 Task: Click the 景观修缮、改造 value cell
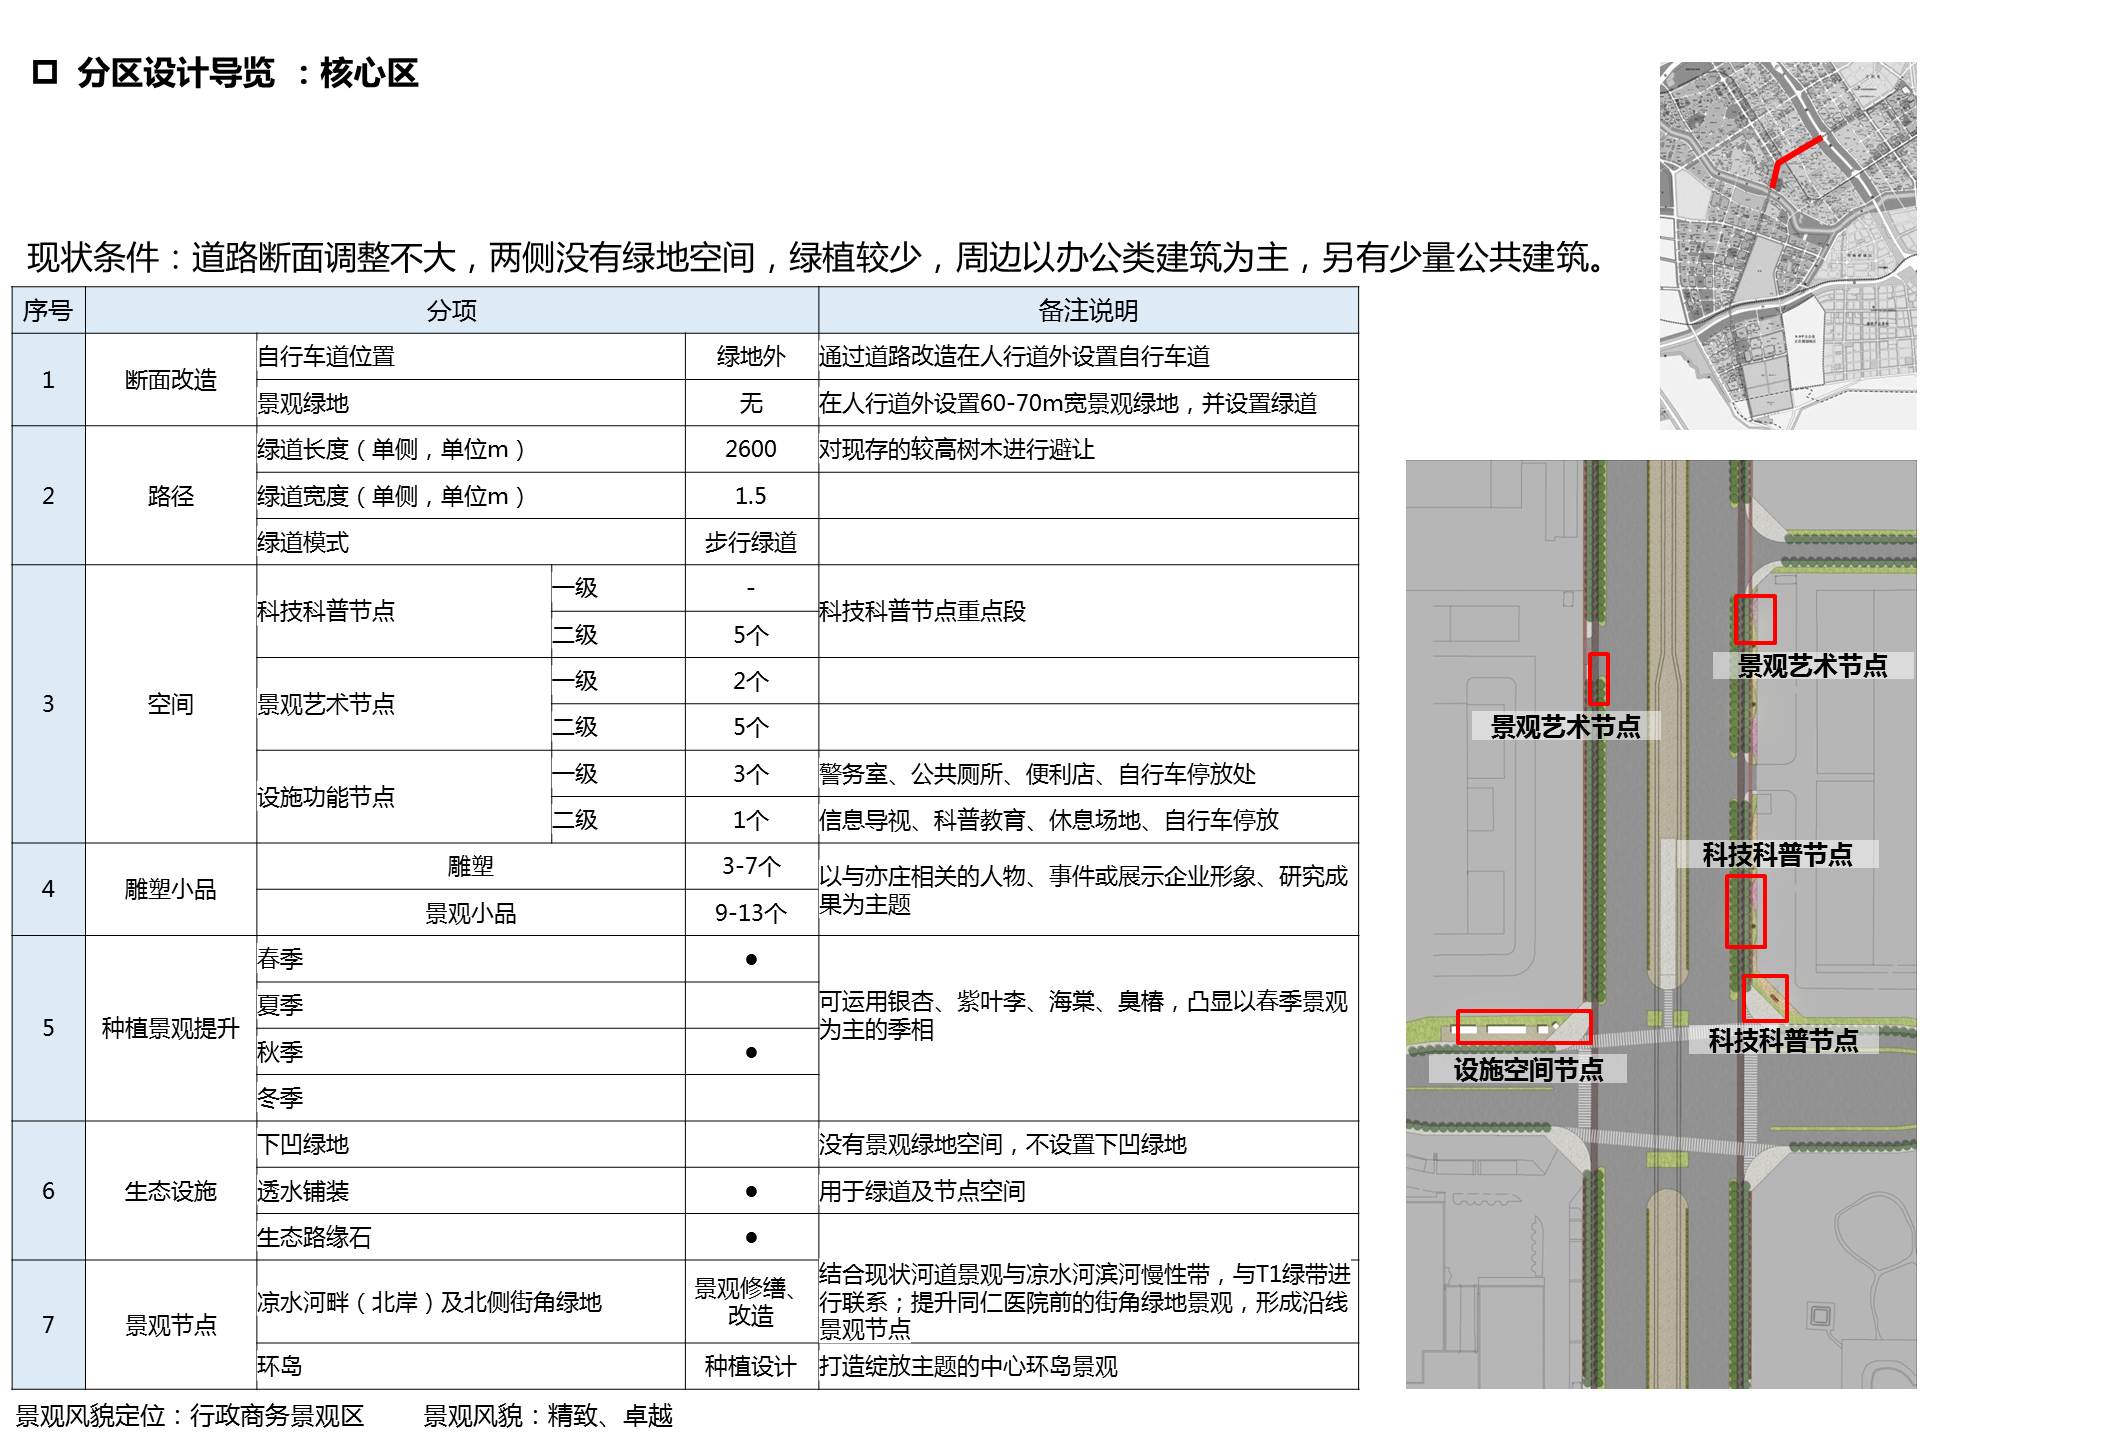pos(751,1301)
